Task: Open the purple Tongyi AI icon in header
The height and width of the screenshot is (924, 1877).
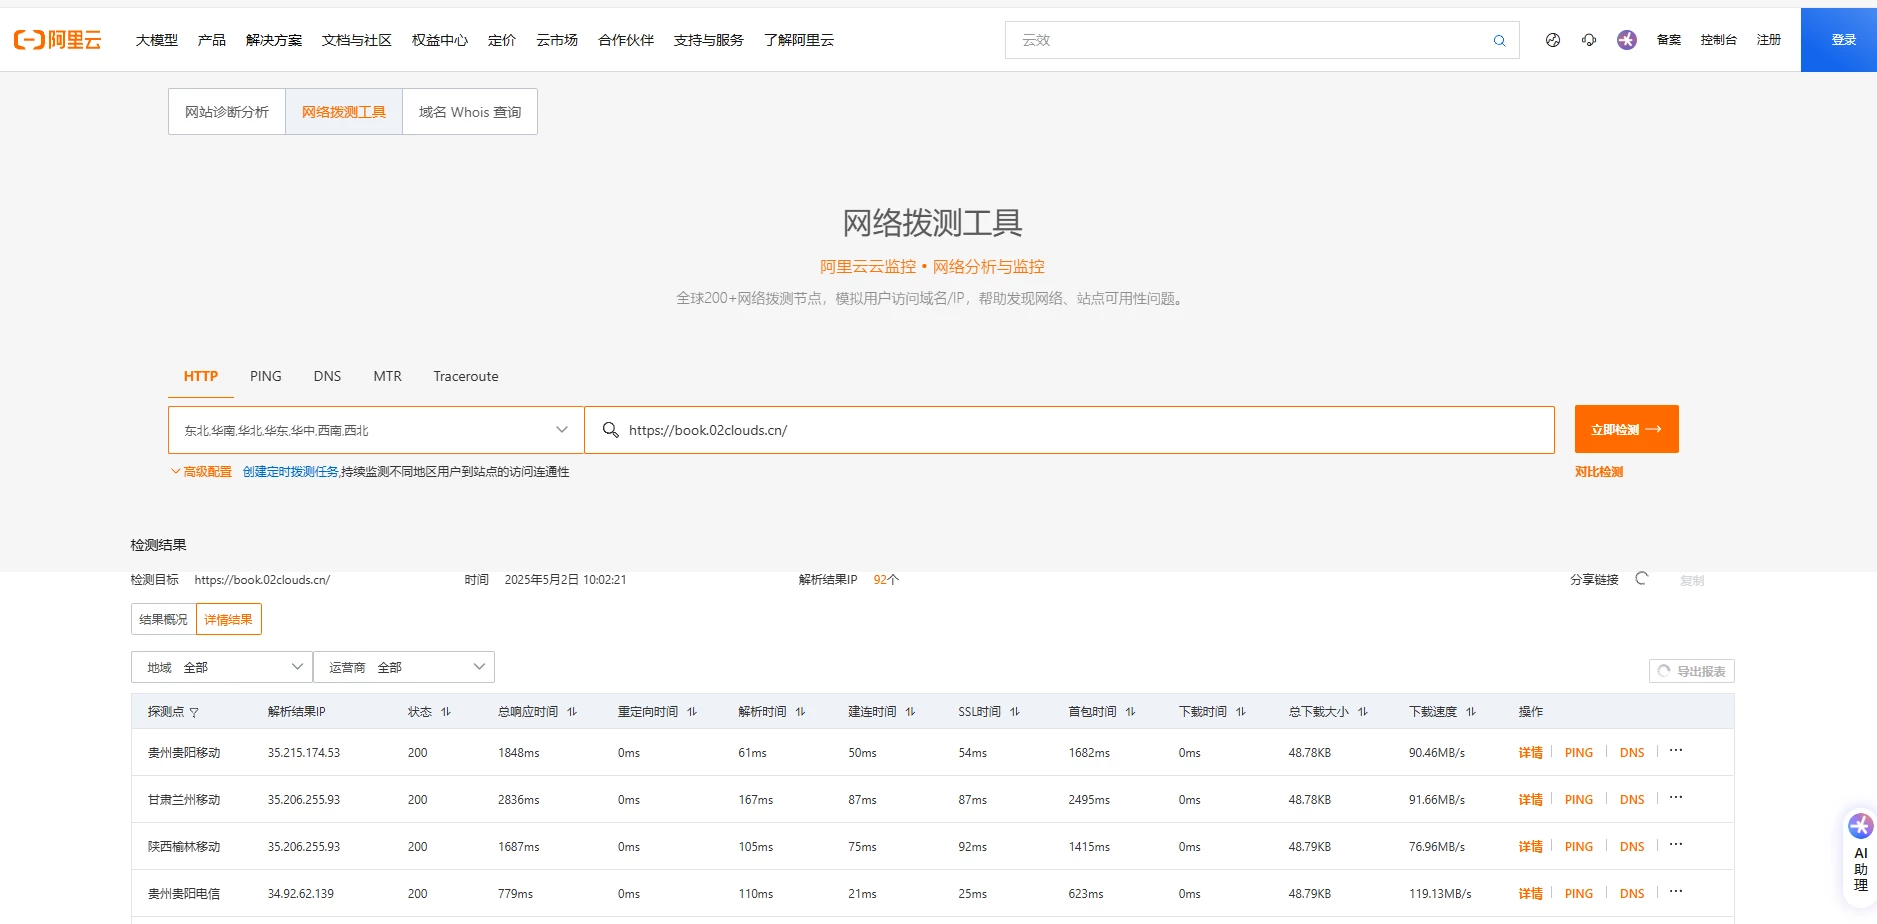Action: pyautogui.click(x=1626, y=40)
